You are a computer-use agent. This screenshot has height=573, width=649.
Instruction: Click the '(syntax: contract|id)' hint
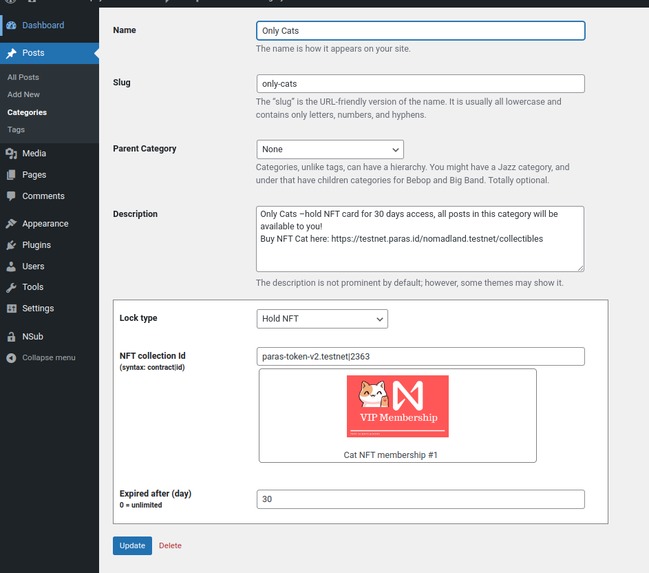tap(152, 367)
